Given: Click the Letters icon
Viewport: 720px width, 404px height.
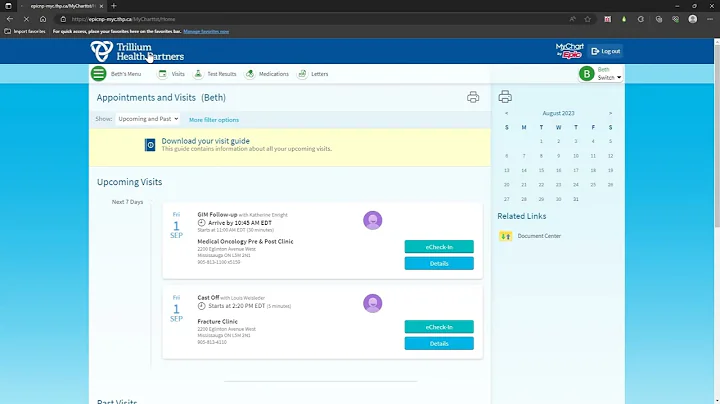Looking at the screenshot, I should 302,73.
